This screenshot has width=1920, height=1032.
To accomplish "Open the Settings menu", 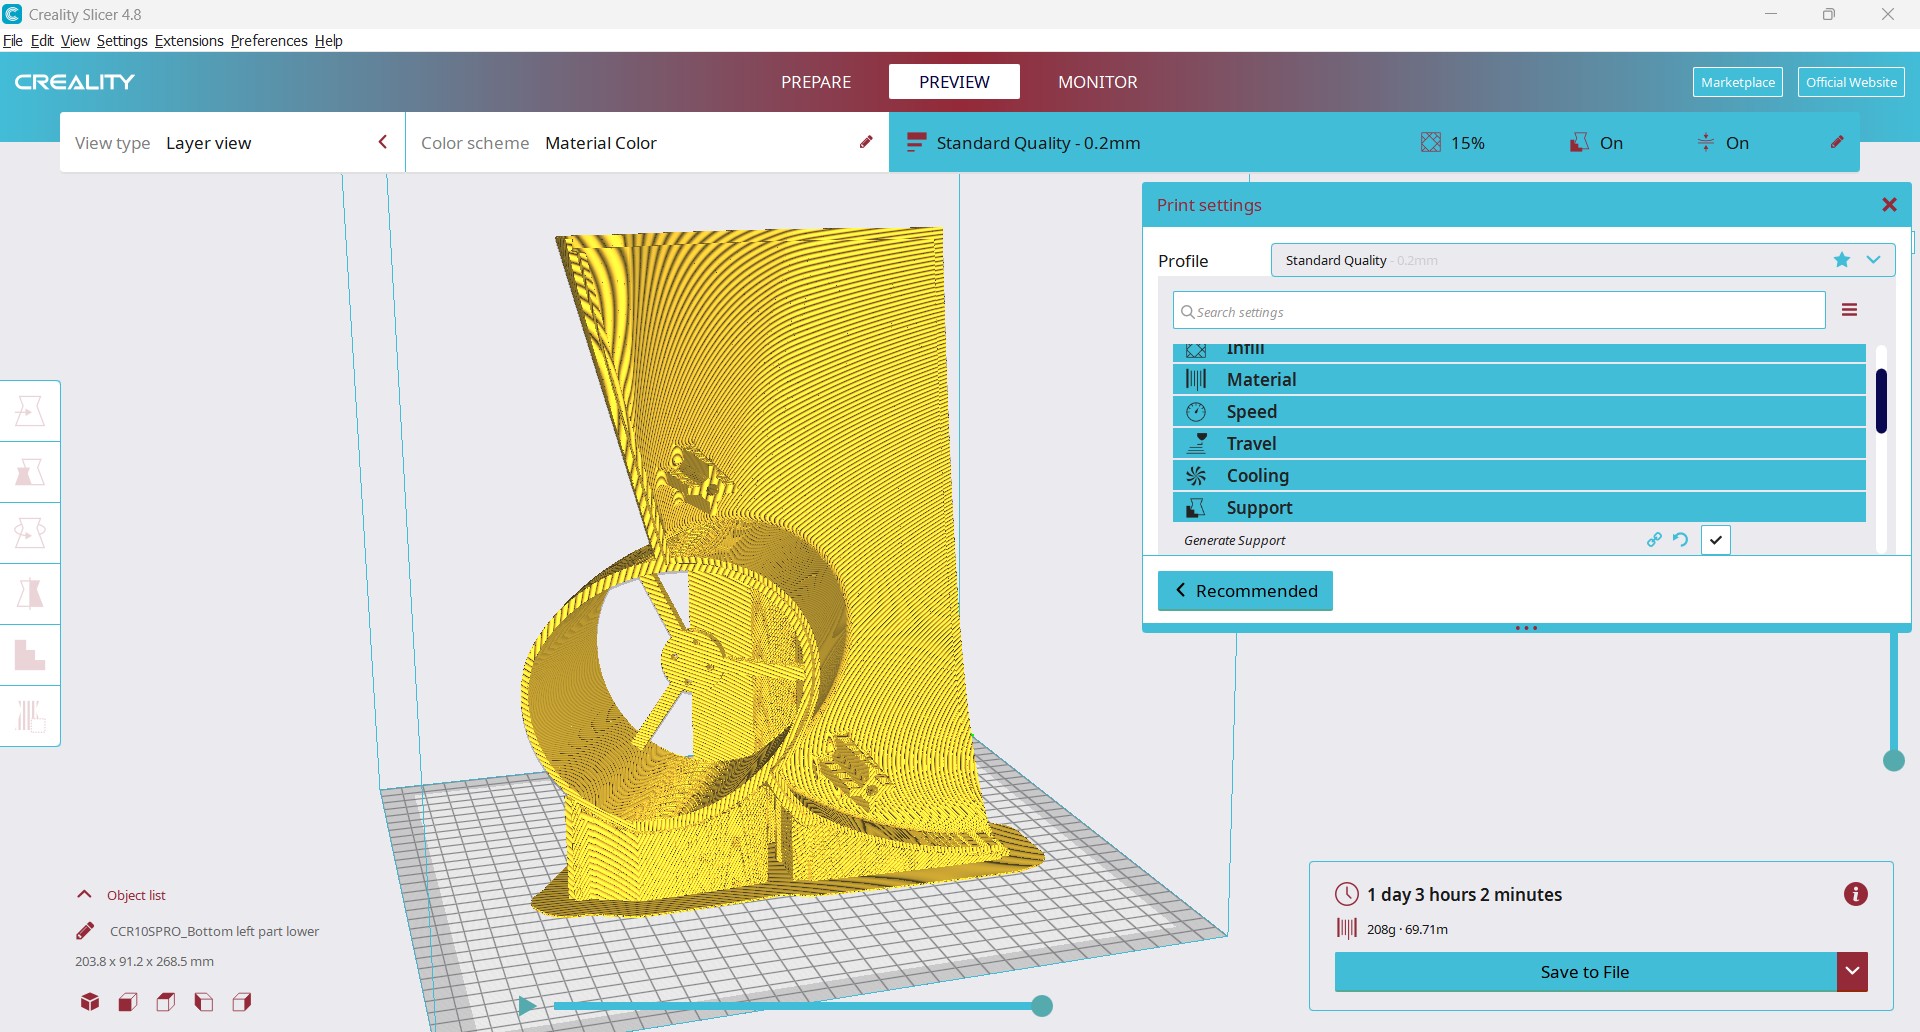I will click(122, 41).
